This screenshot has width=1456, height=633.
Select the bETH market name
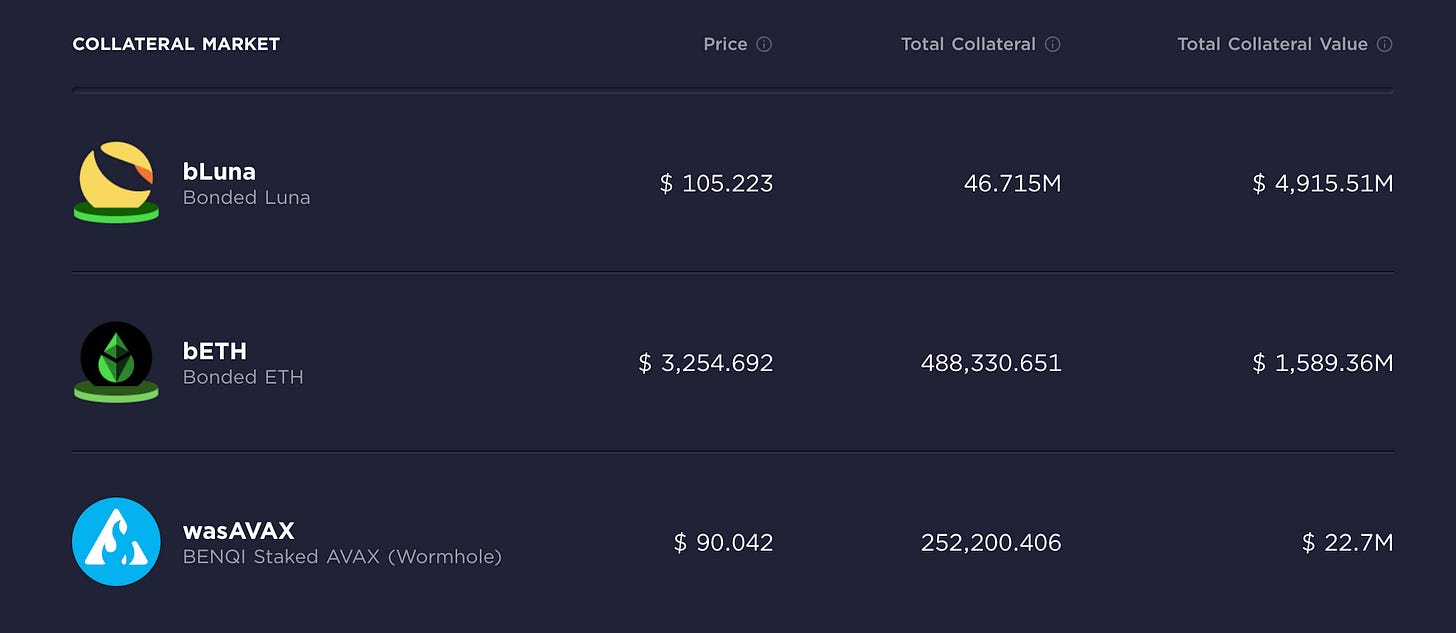click(214, 351)
